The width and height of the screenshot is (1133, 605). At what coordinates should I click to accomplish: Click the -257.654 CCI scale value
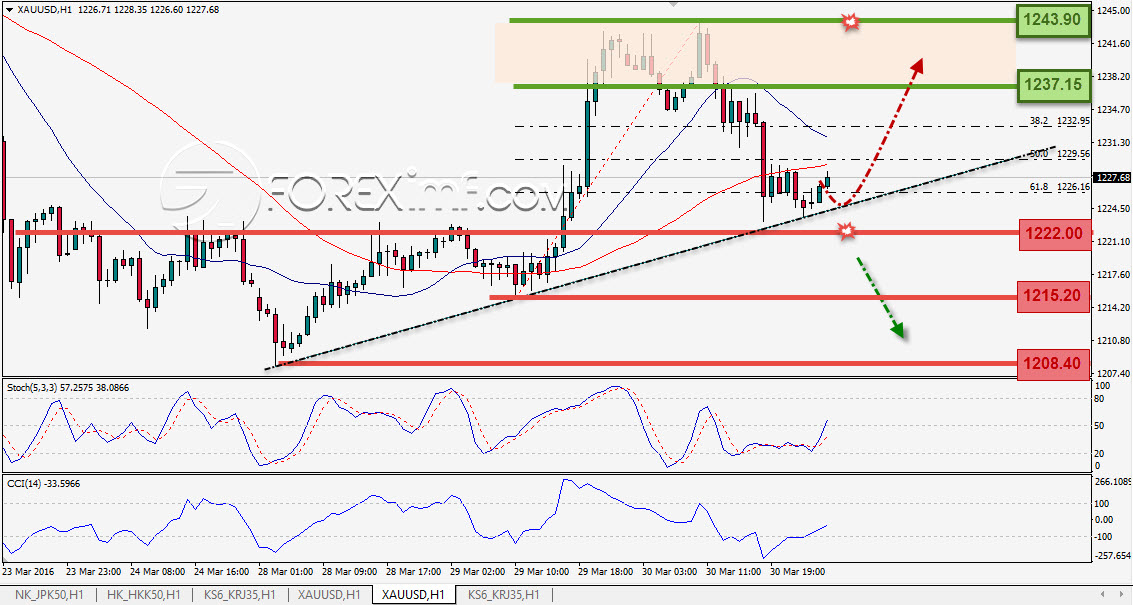pyautogui.click(x=1113, y=556)
